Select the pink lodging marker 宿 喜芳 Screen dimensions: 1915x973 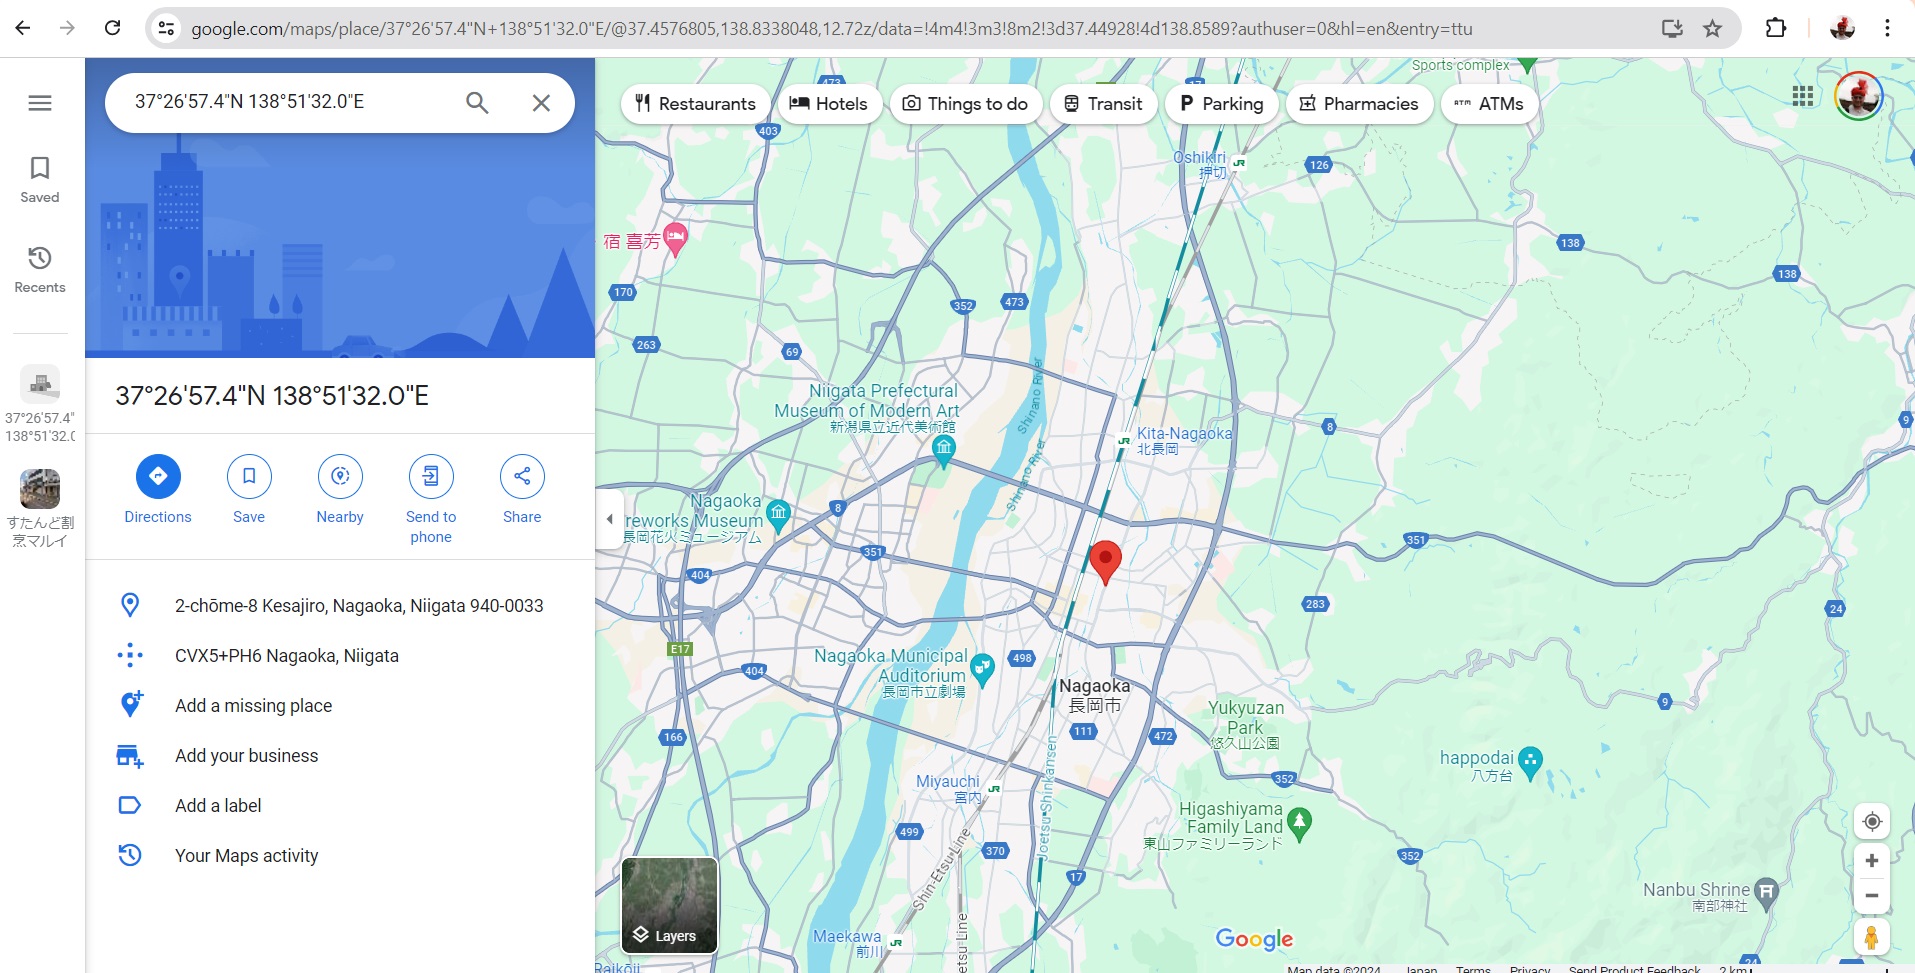point(676,239)
